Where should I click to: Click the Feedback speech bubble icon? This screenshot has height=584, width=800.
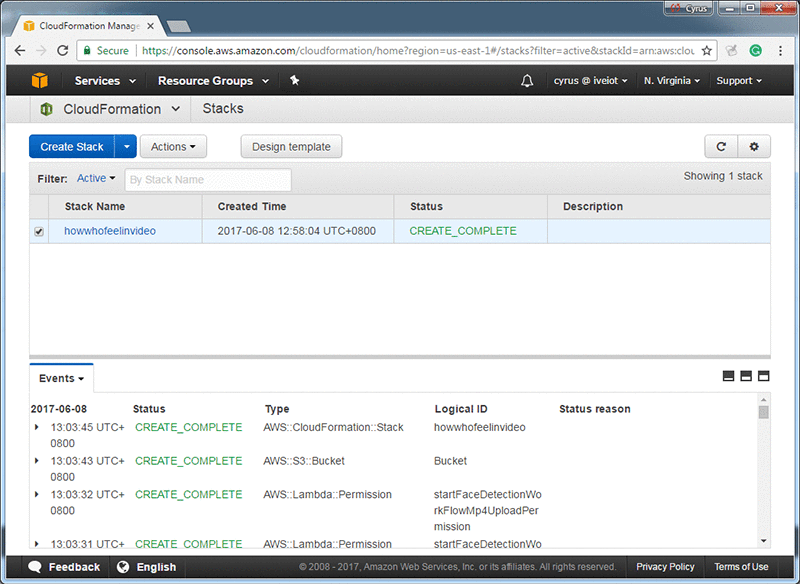click(x=35, y=567)
